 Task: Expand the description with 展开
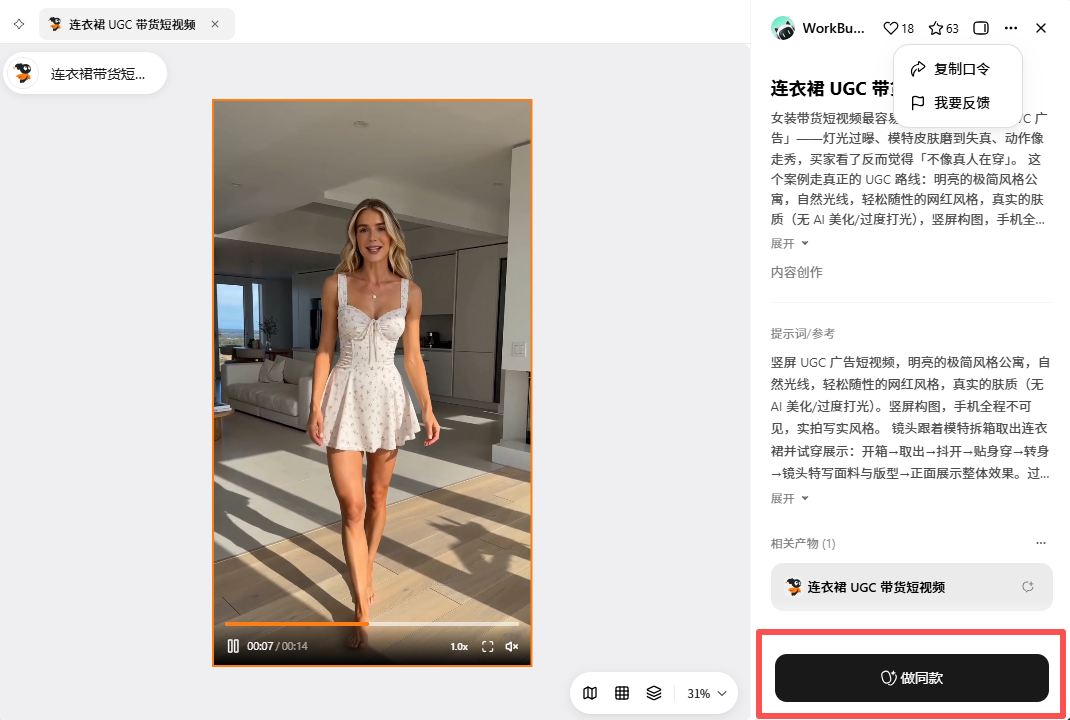pyautogui.click(x=790, y=244)
